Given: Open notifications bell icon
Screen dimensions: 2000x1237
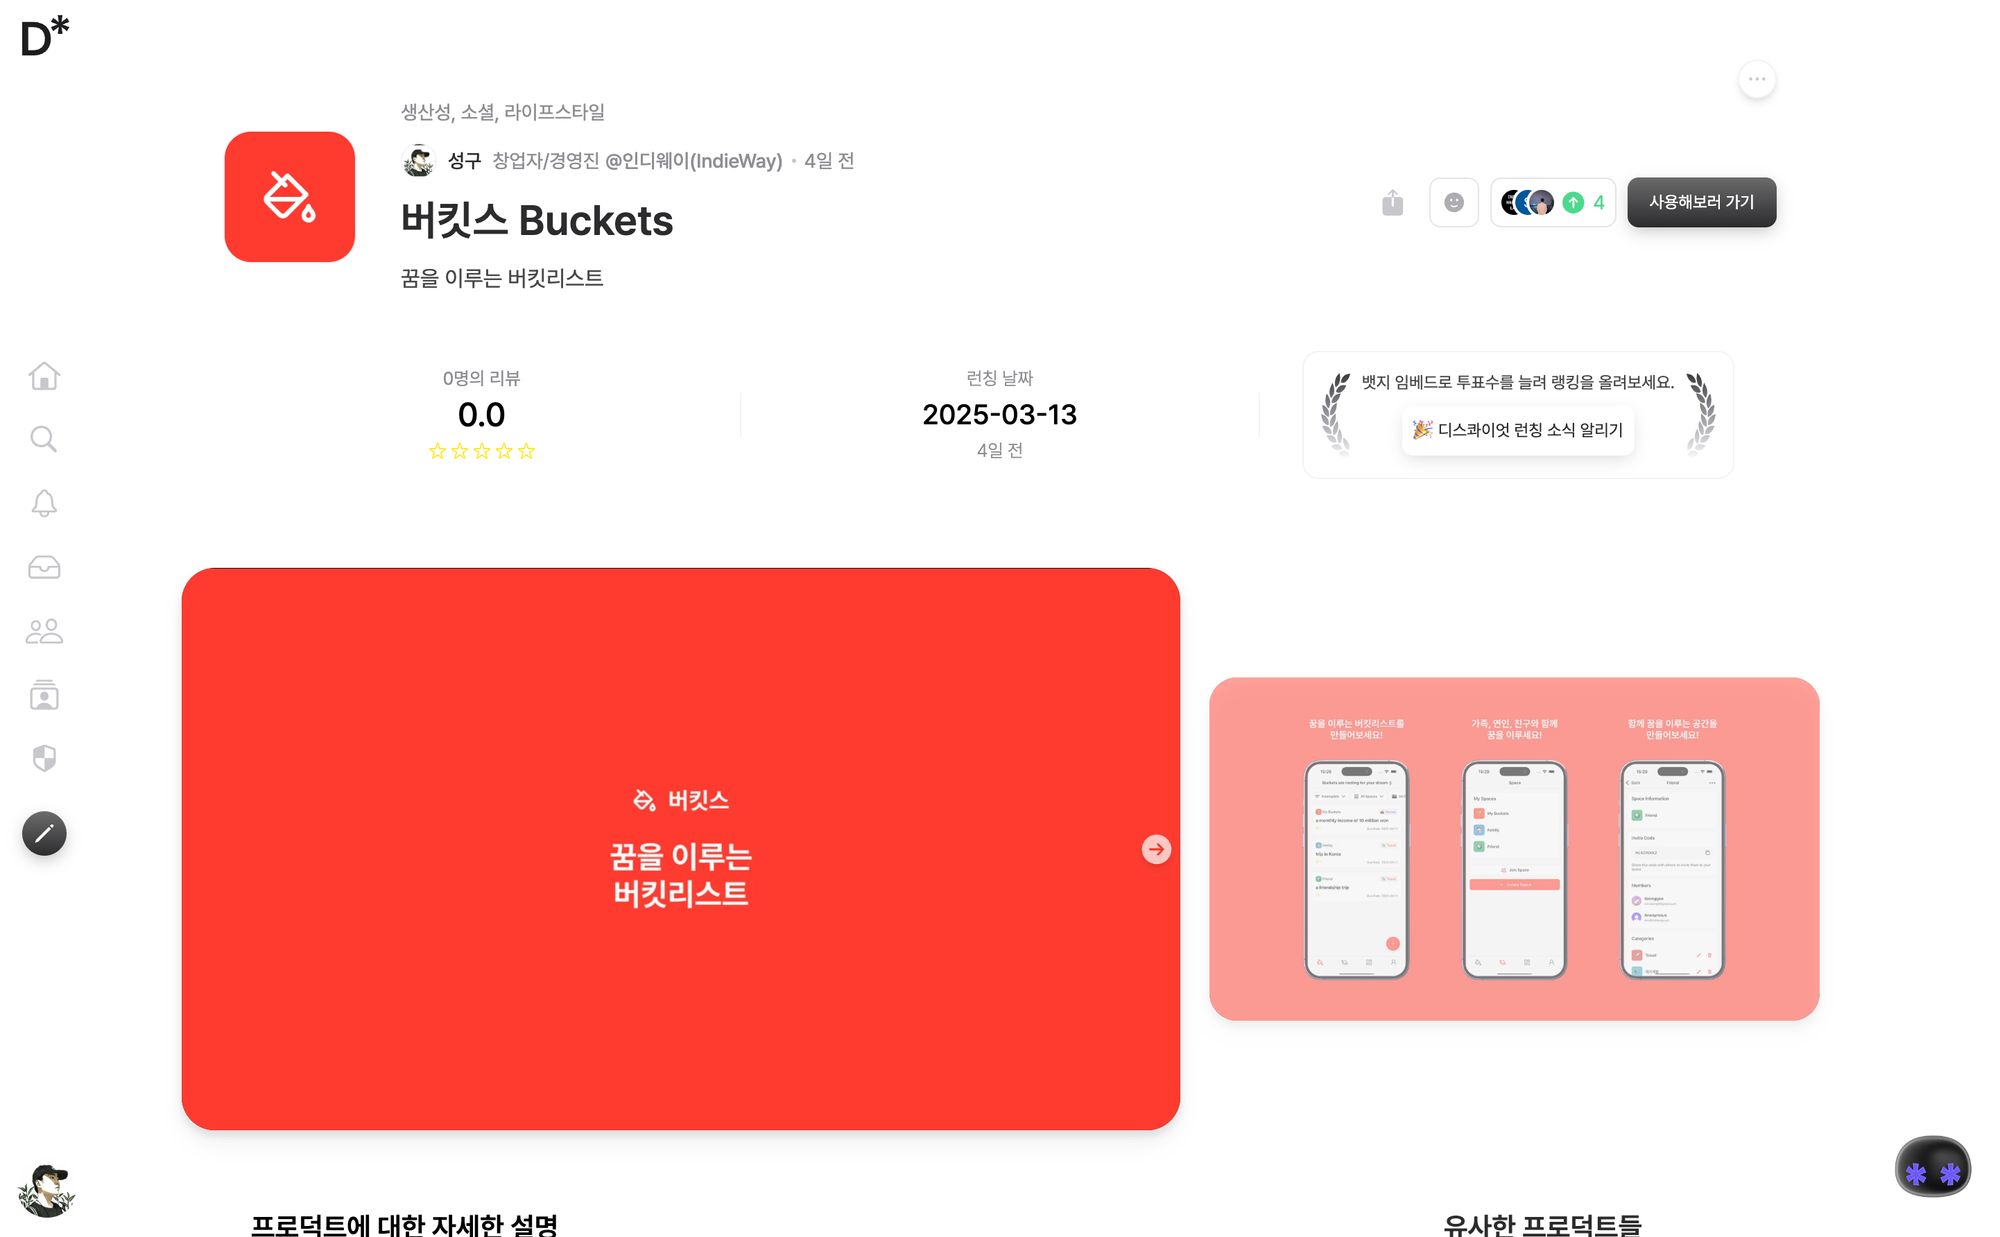Looking at the screenshot, I should [44, 503].
